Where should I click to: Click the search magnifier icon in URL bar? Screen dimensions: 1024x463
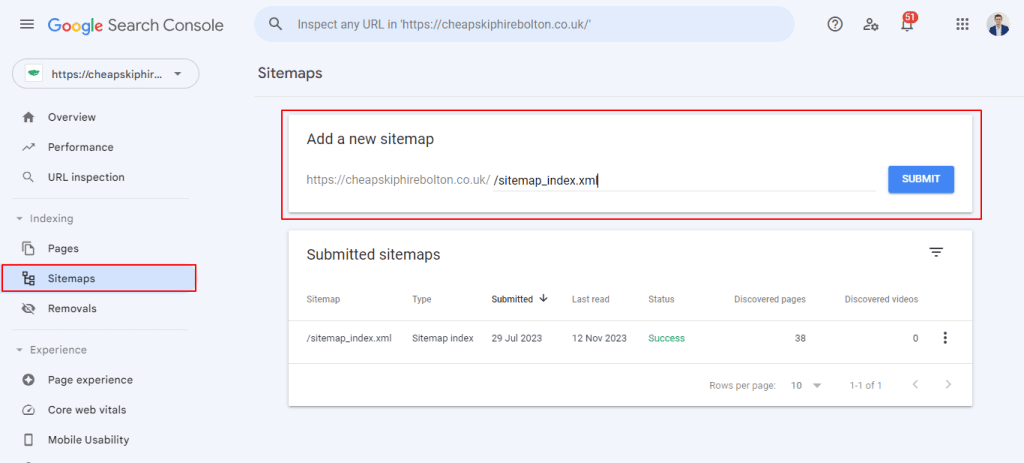(276, 25)
